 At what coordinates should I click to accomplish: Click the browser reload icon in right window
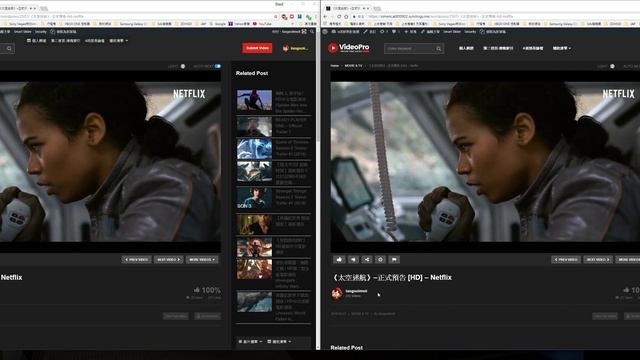[339, 17]
